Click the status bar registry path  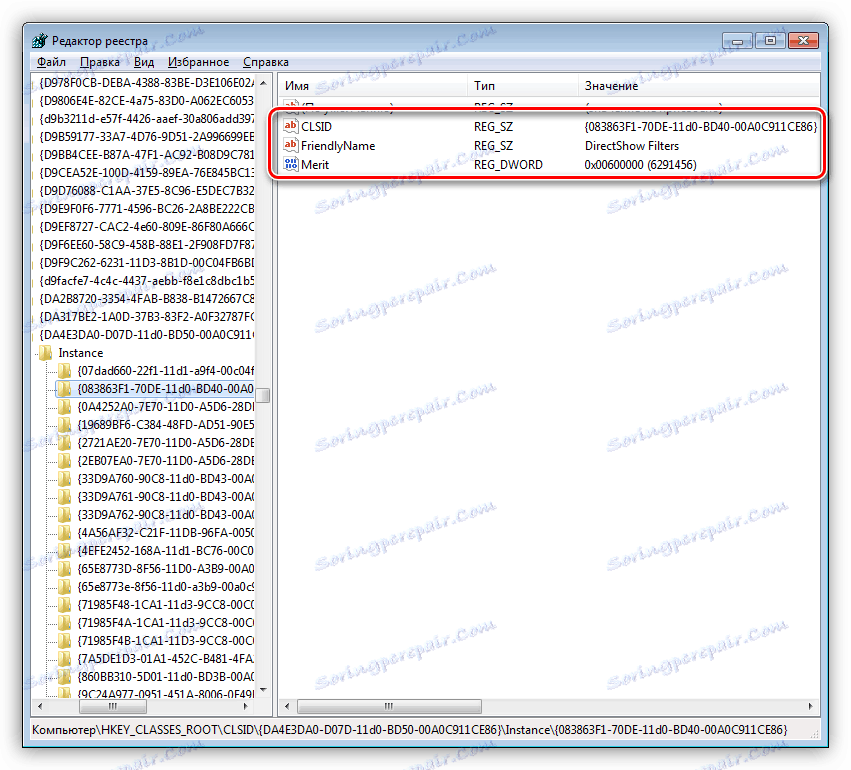pos(409,730)
